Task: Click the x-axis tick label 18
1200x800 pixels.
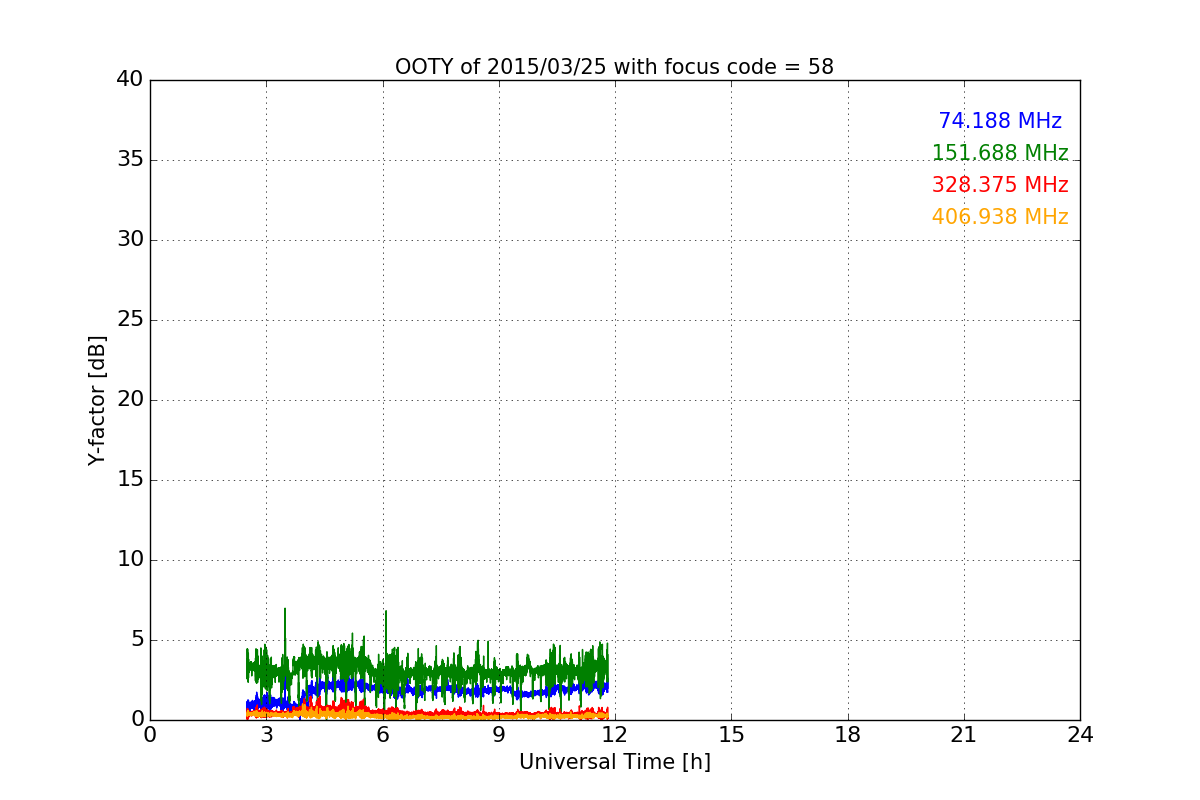Action: point(848,735)
